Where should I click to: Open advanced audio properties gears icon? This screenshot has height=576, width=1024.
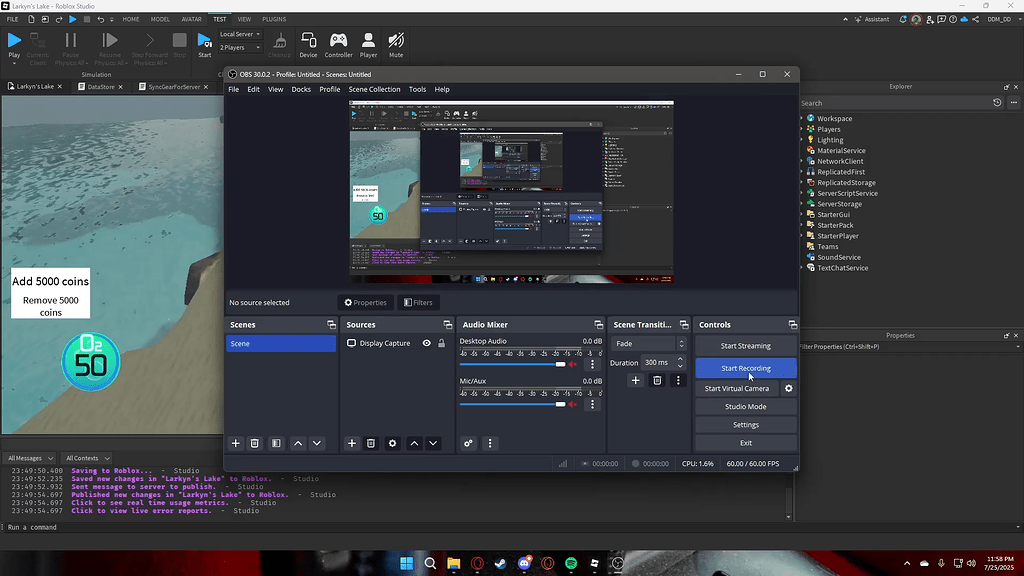tap(468, 443)
